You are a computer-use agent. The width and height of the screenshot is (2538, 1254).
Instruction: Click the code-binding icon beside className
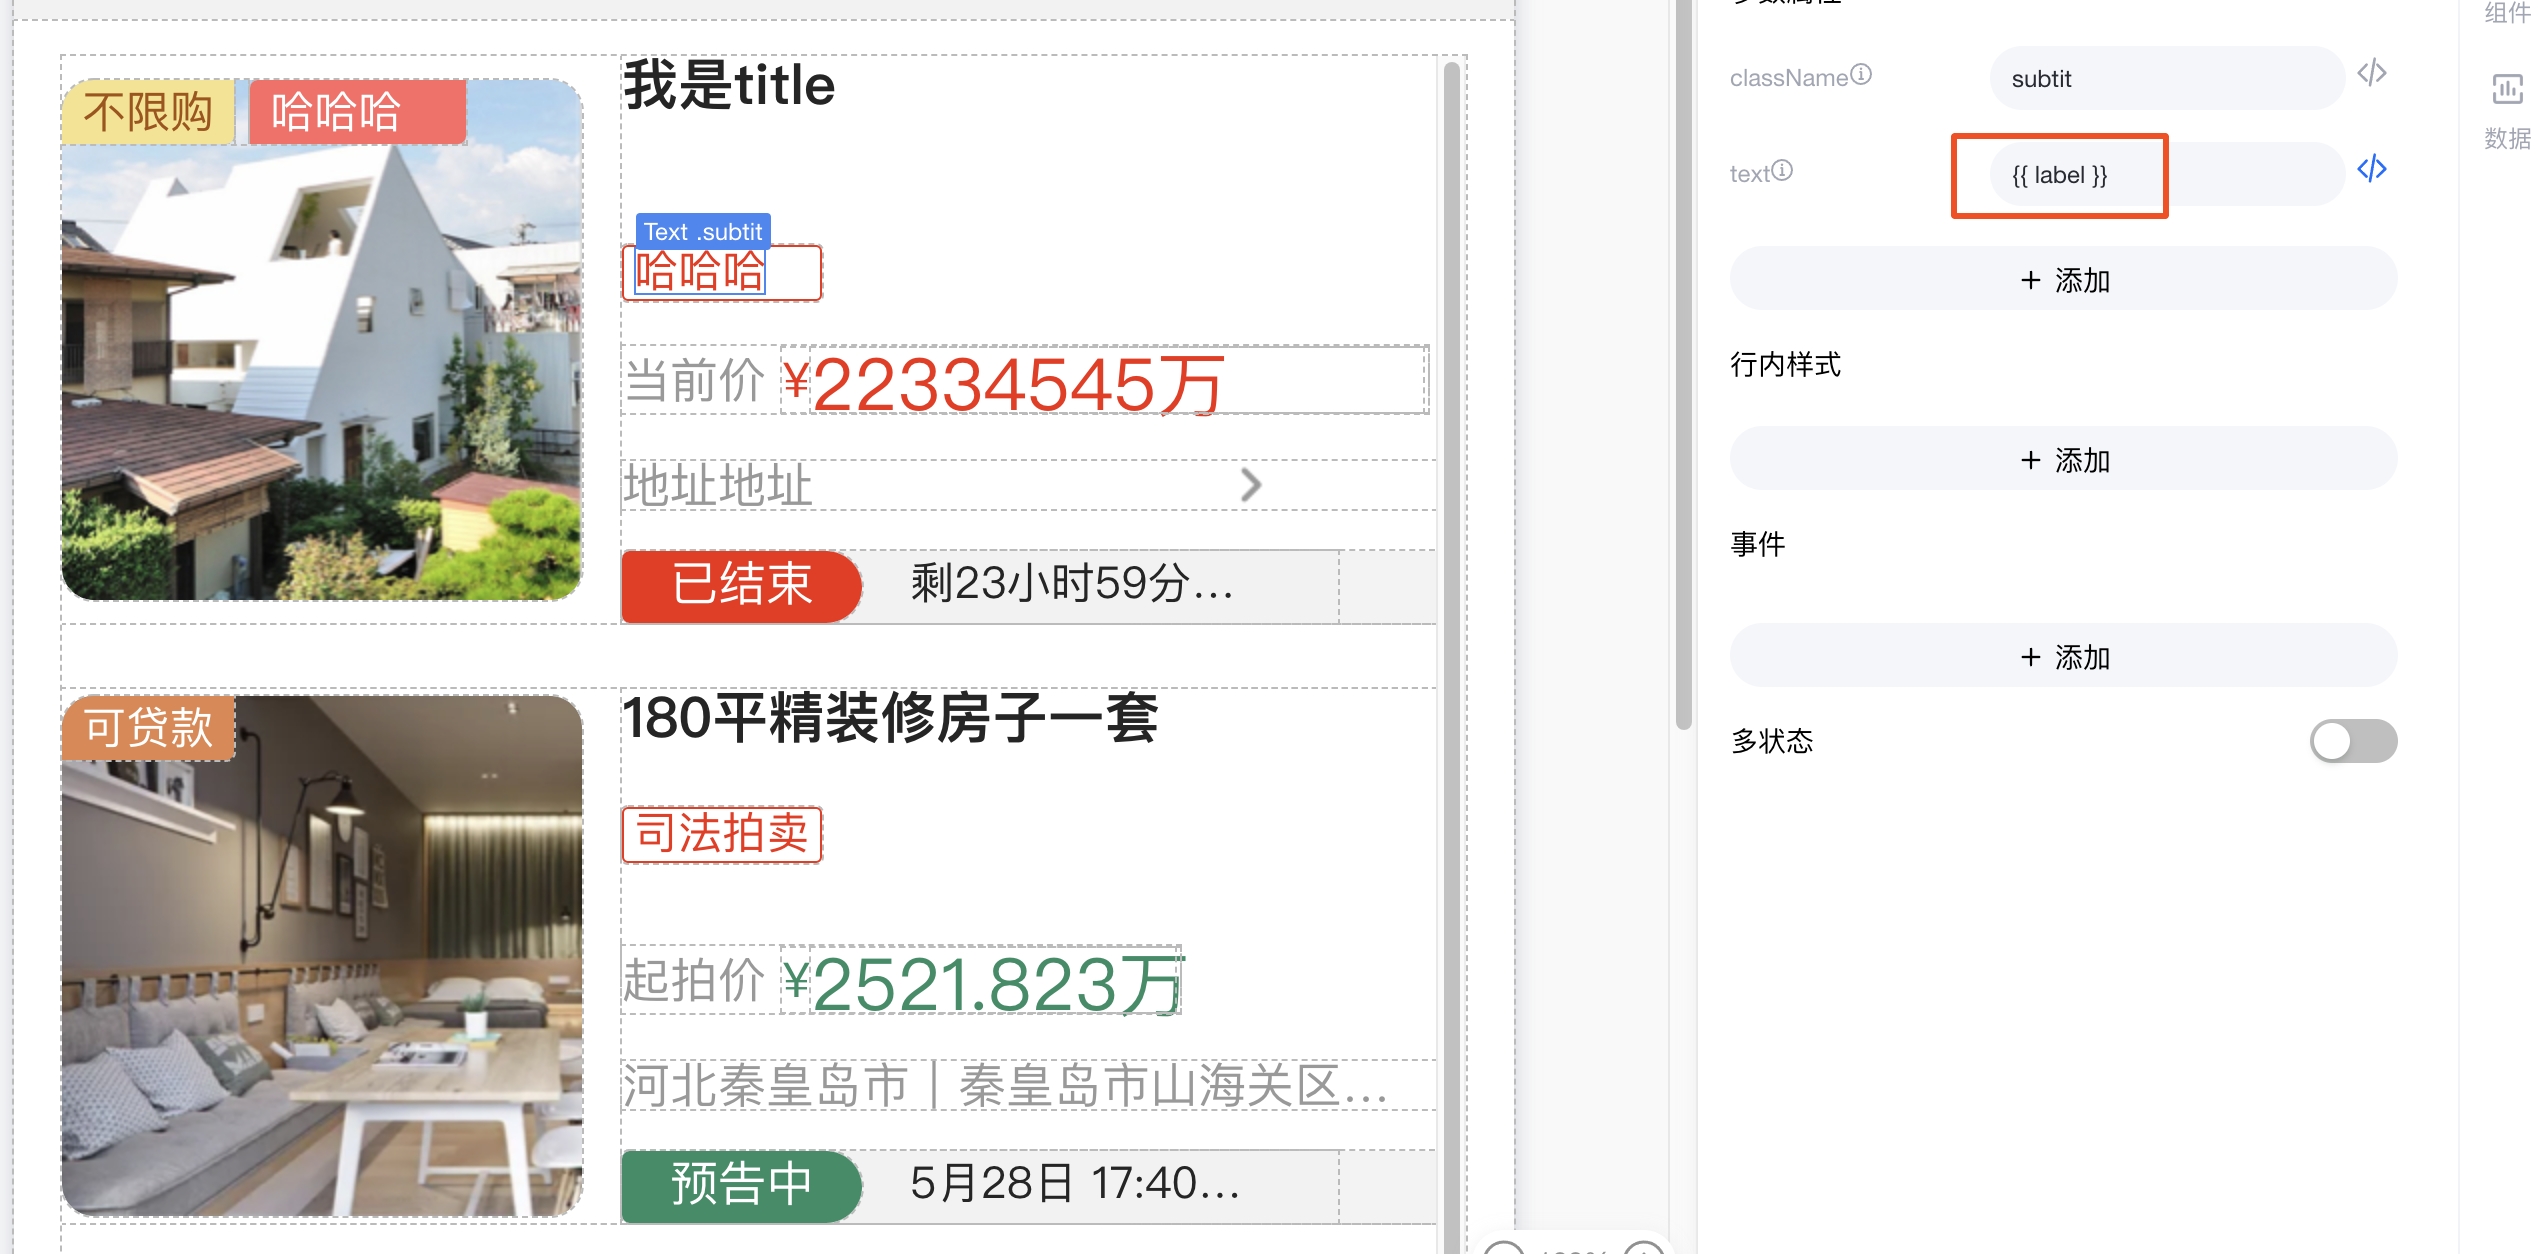click(x=2371, y=74)
